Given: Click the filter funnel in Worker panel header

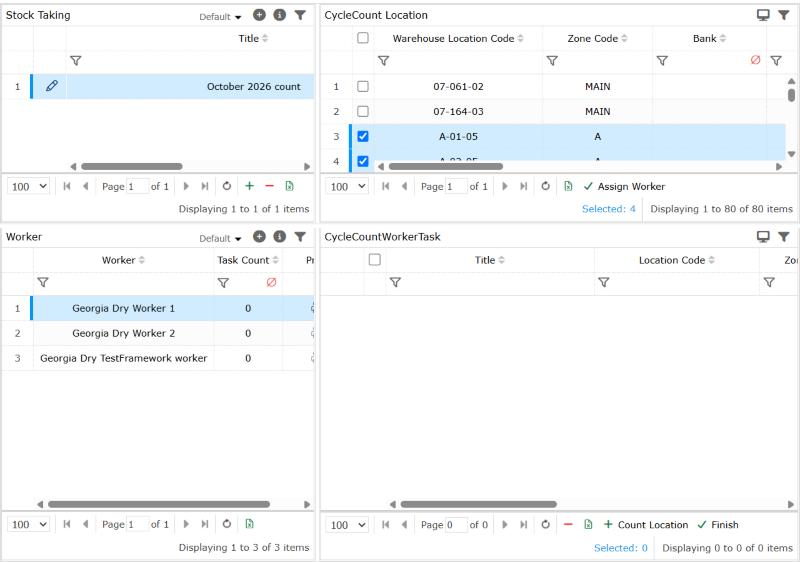Looking at the screenshot, I should click(x=300, y=237).
